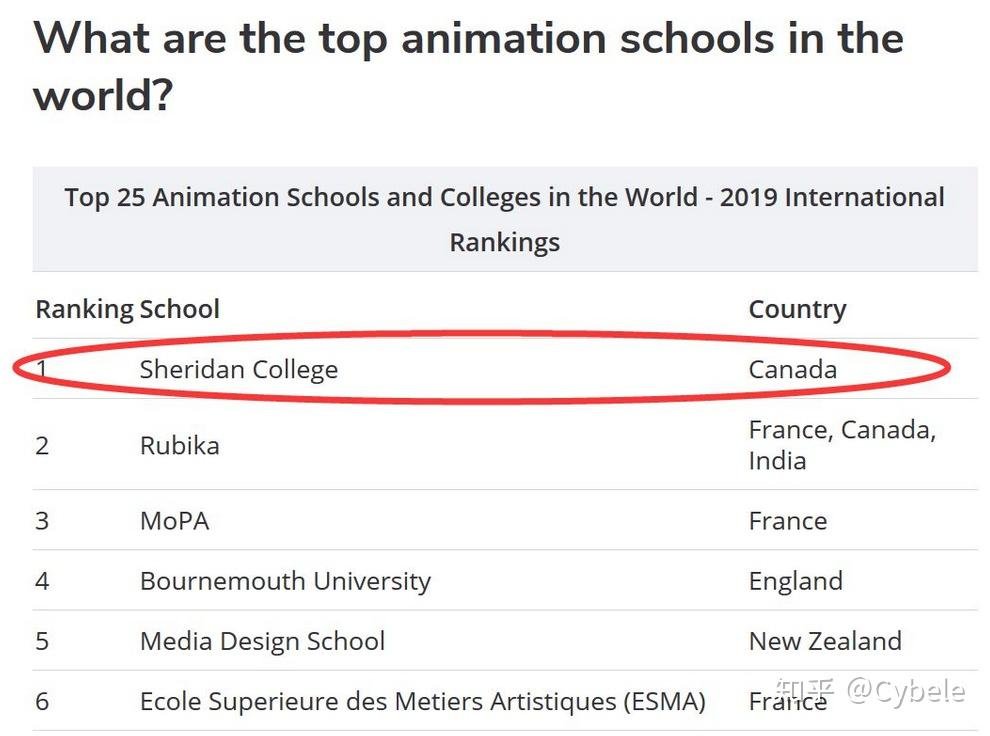The width and height of the screenshot is (990, 736).
Task: Select the table title 'Top 25 Animation Schools' caption
Action: tap(504, 219)
